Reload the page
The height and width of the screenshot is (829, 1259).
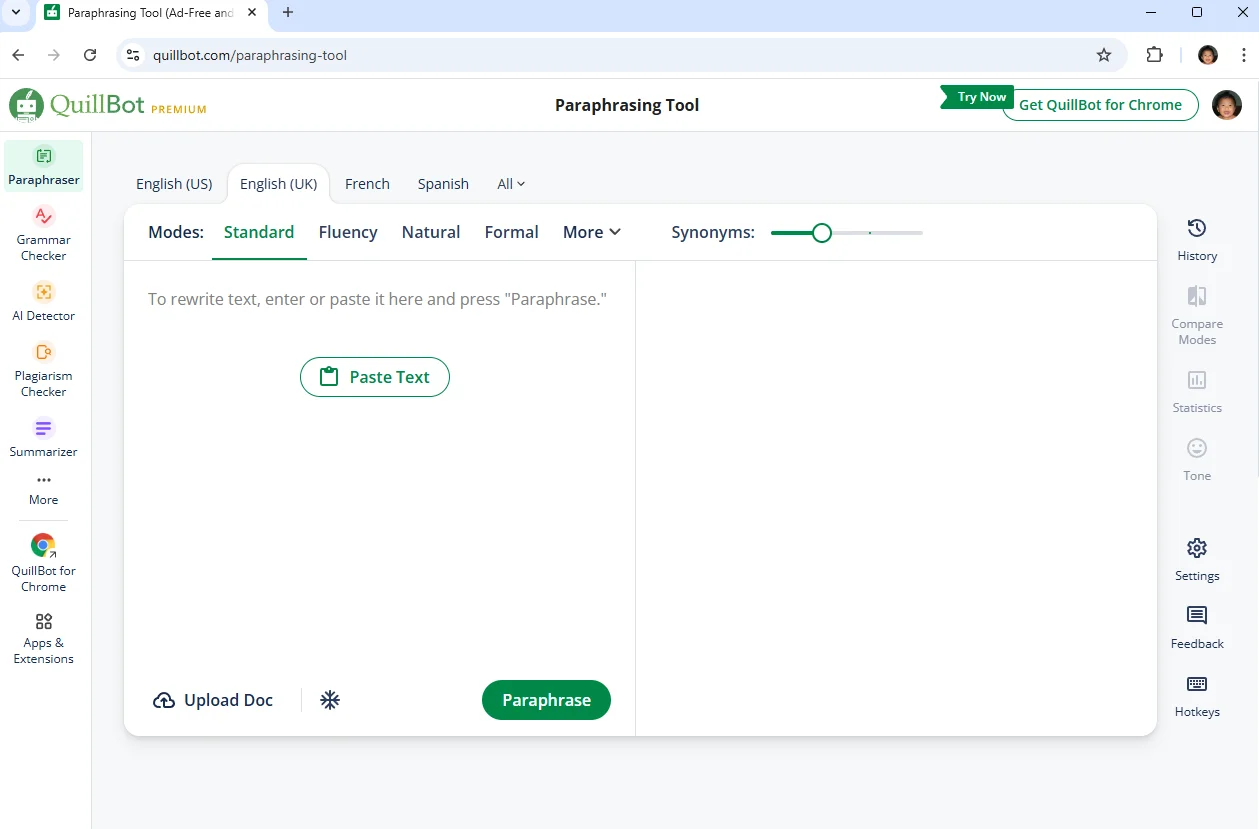click(90, 55)
